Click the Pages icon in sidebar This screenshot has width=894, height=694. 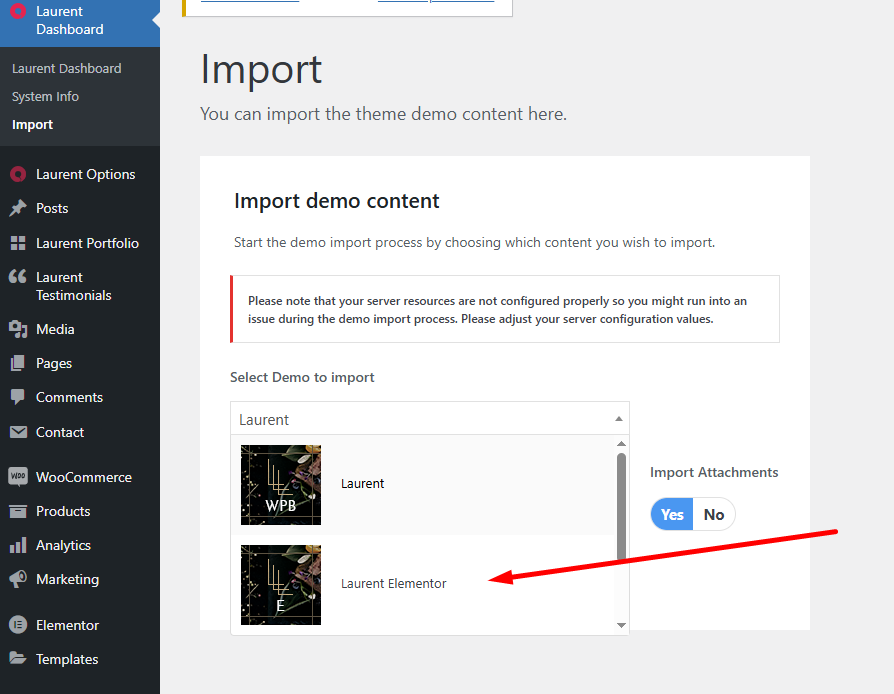18,363
